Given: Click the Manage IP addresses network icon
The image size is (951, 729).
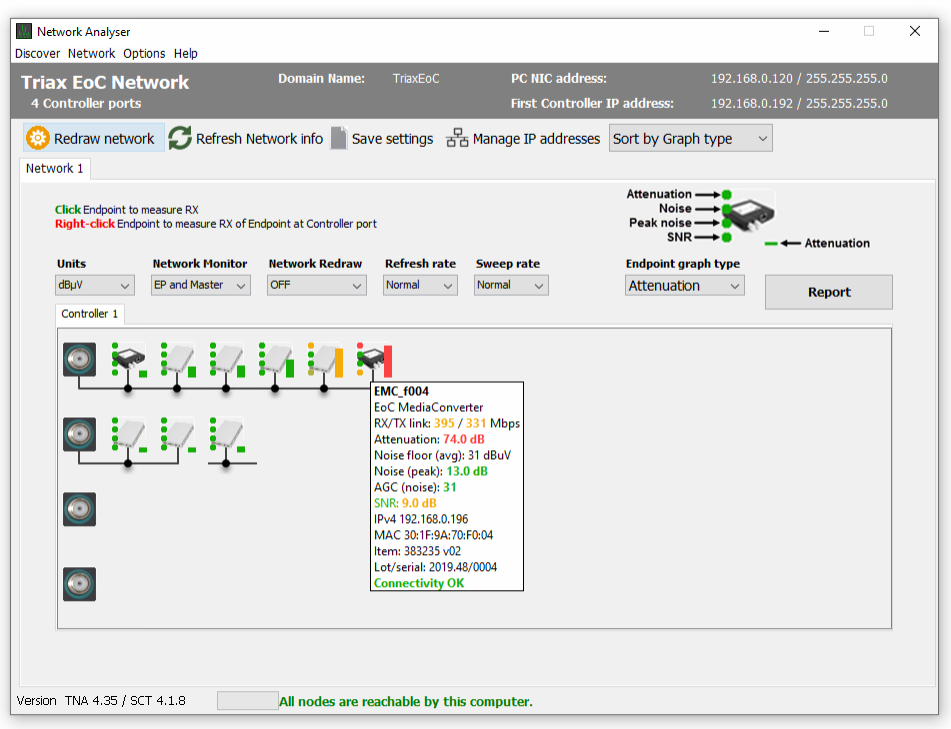Looking at the screenshot, I should pos(457,138).
